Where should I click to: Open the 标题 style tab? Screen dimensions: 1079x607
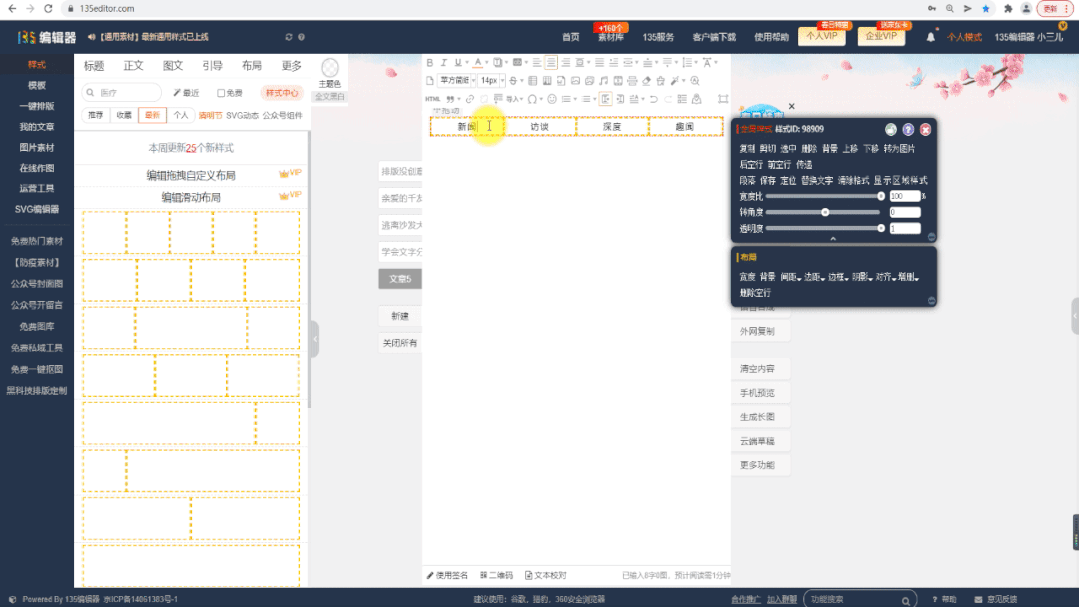click(x=94, y=66)
